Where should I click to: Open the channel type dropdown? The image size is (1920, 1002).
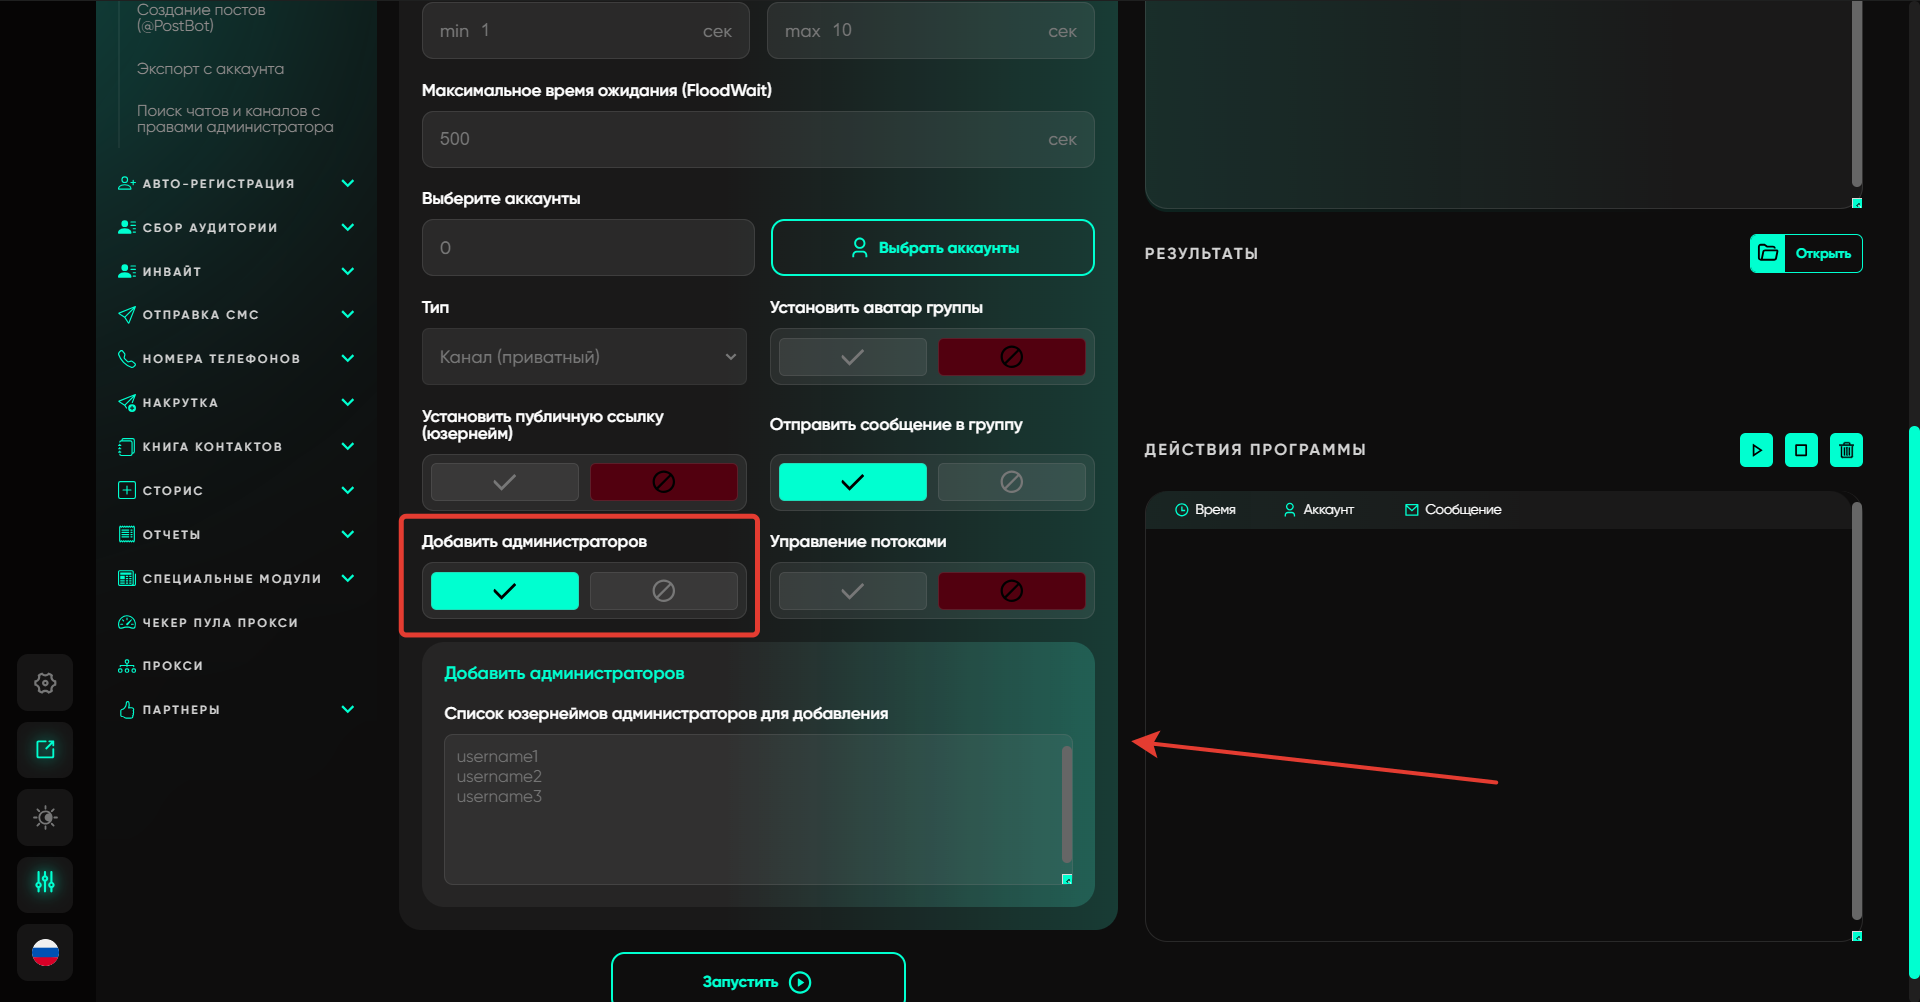point(584,357)
